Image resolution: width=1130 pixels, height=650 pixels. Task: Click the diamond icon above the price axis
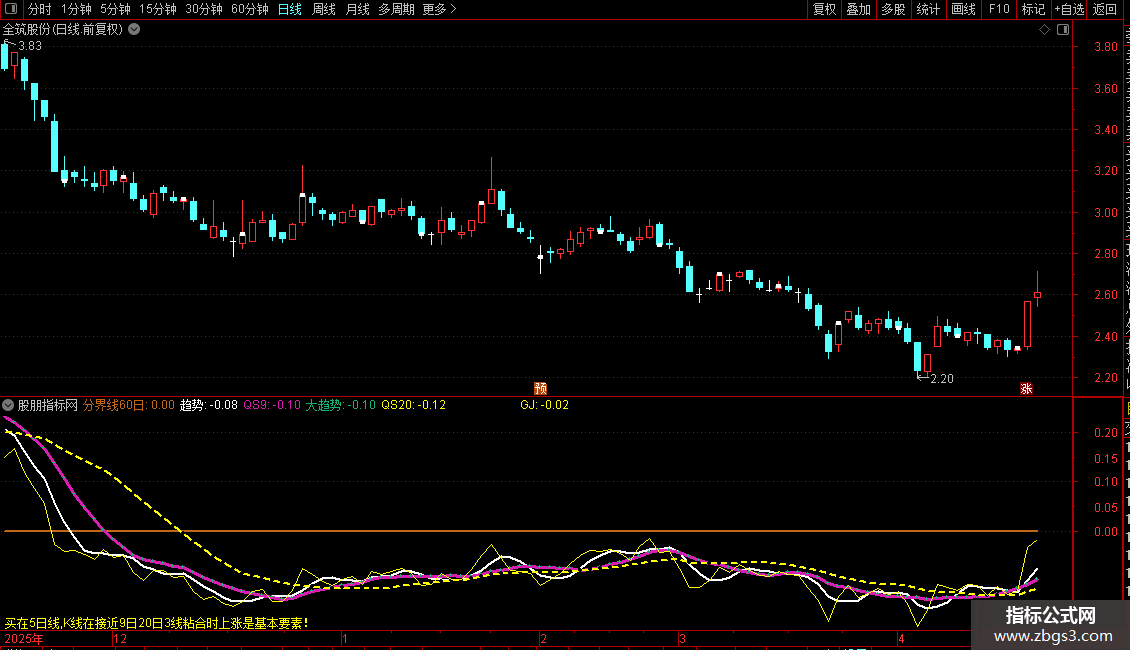coord(1044,30)
